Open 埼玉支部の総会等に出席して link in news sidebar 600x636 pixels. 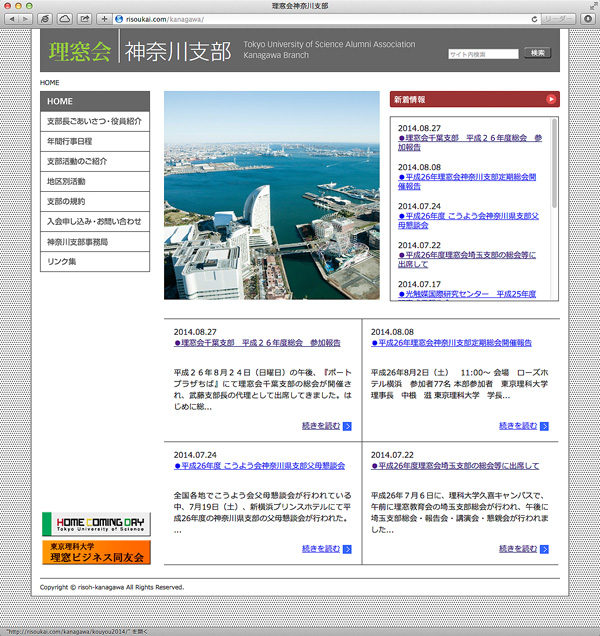[x=467, y=259]
